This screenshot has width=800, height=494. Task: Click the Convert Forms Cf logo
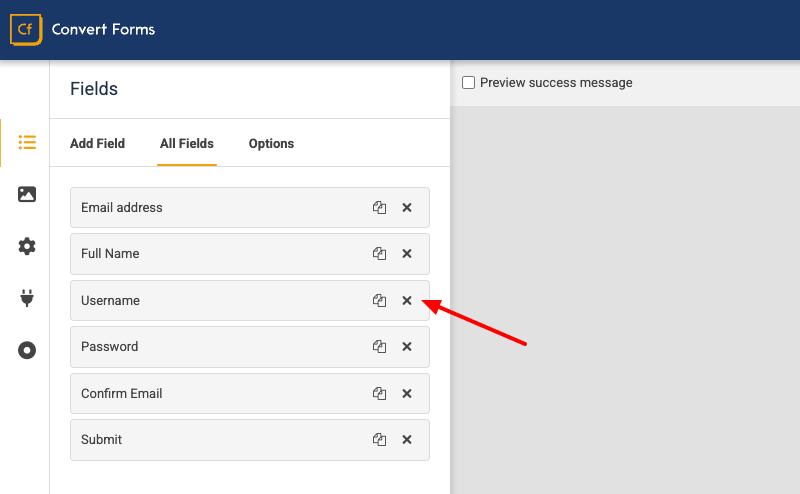pyautogui.click(x=26, y=30)
